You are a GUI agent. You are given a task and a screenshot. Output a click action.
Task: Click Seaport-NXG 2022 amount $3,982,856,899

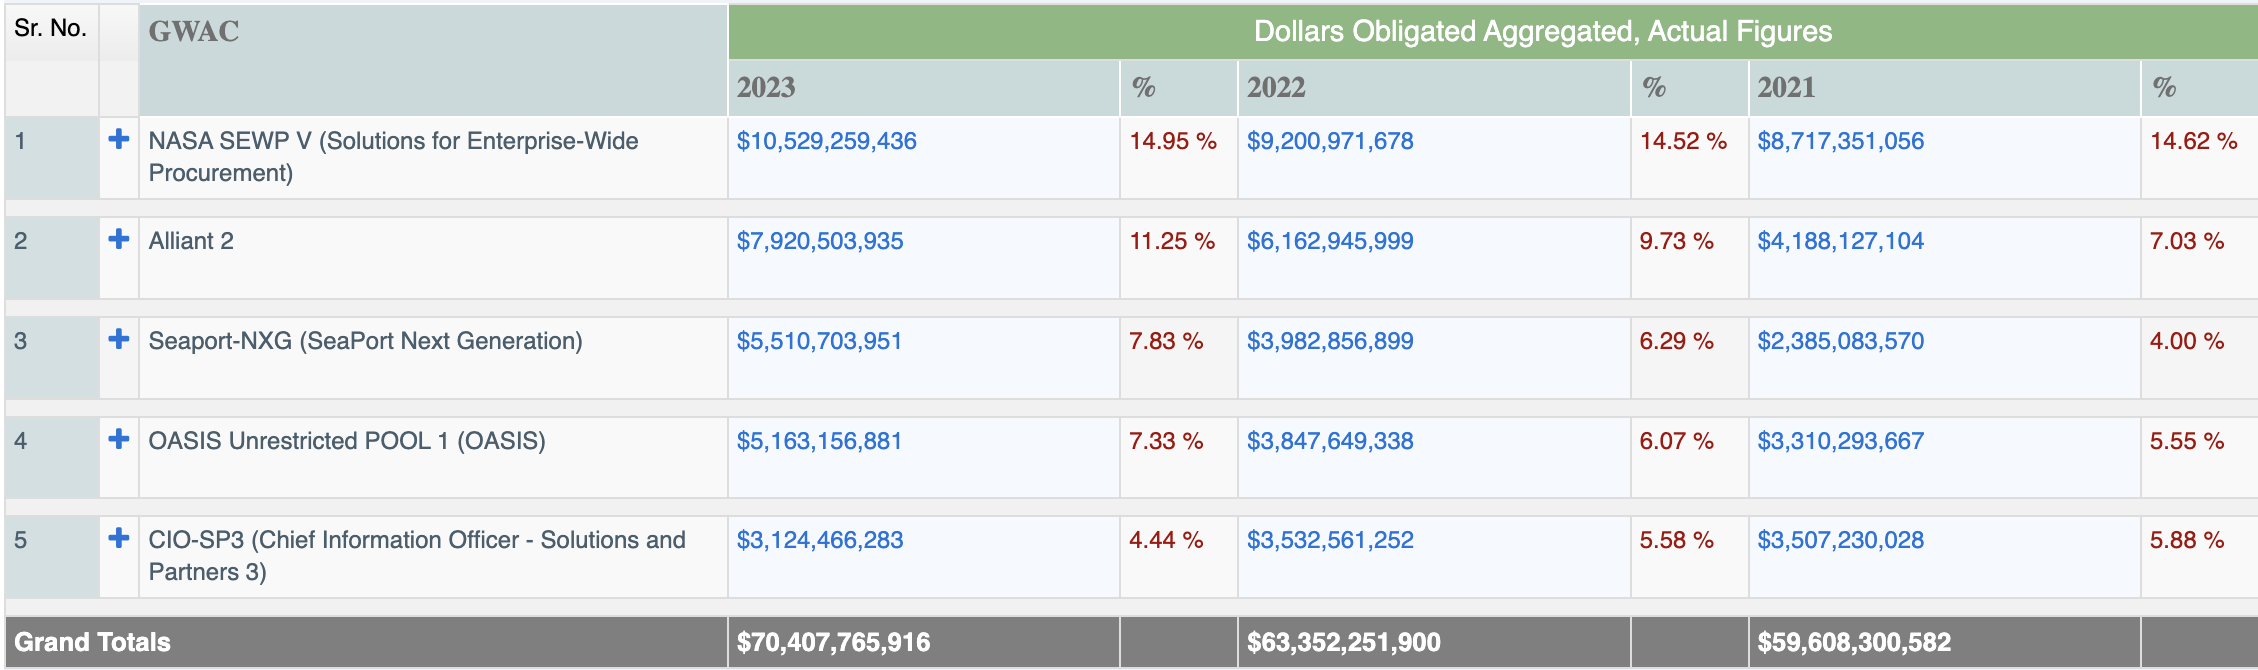(x=1329, y=341)
